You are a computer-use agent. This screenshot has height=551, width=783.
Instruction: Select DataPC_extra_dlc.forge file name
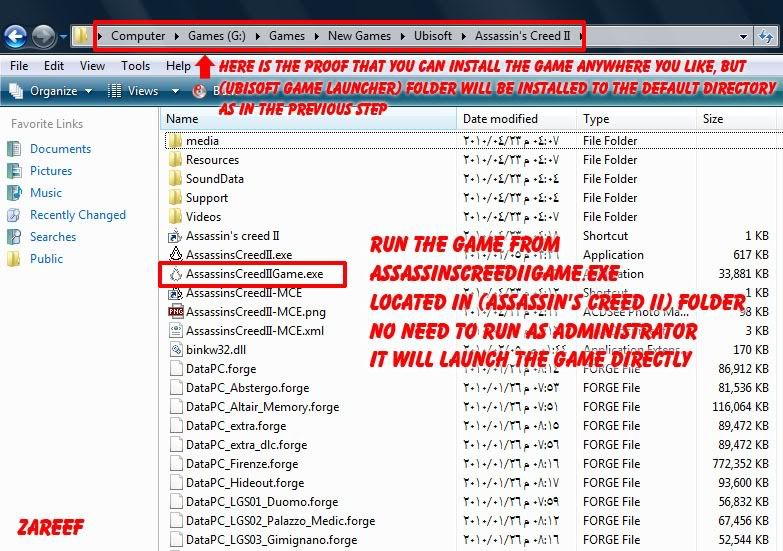coord(246,445)
